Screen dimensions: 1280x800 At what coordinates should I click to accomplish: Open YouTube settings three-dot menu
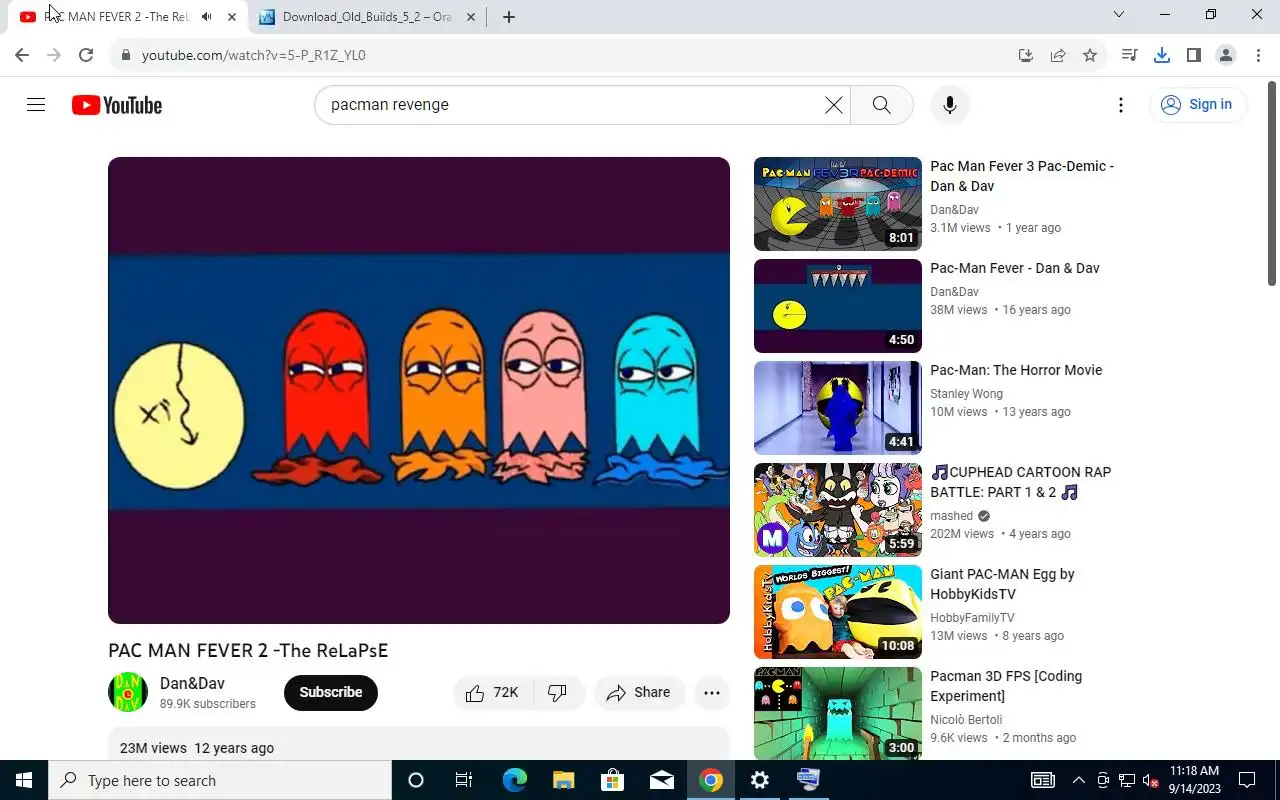[x=1121, y=105]
